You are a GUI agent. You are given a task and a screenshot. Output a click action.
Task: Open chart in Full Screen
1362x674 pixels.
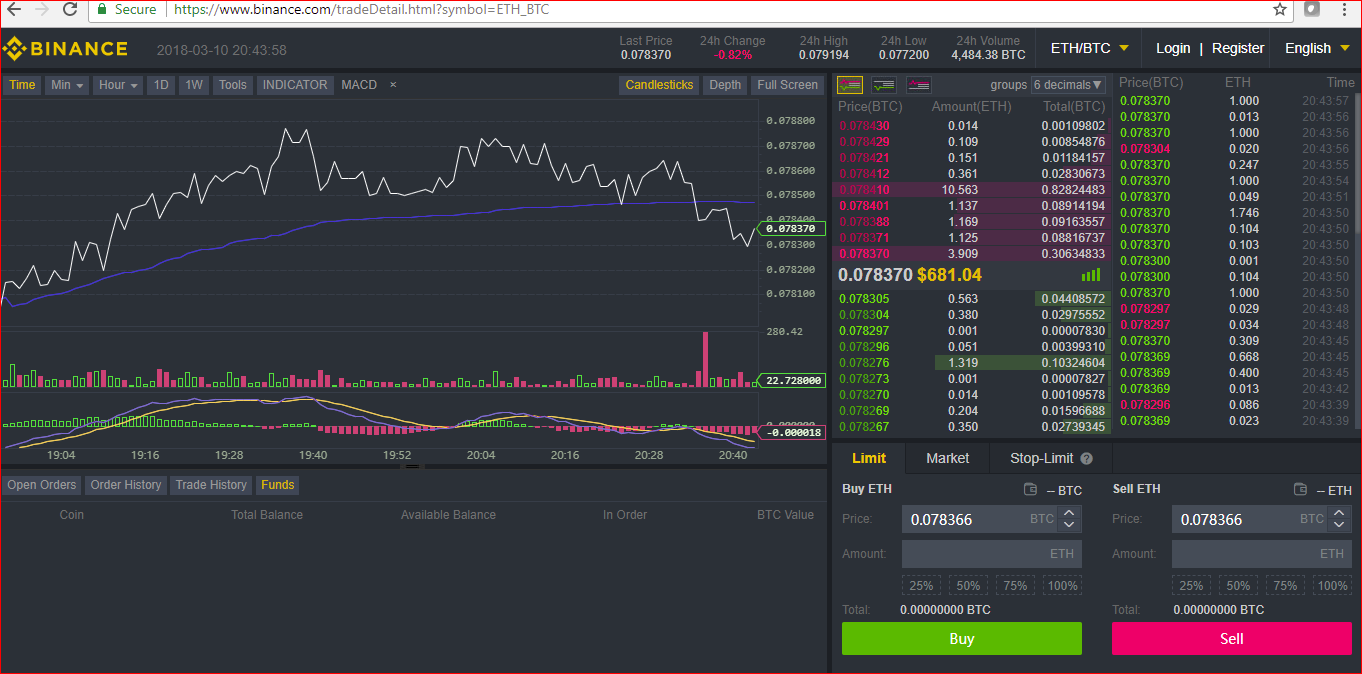(787, 85)
